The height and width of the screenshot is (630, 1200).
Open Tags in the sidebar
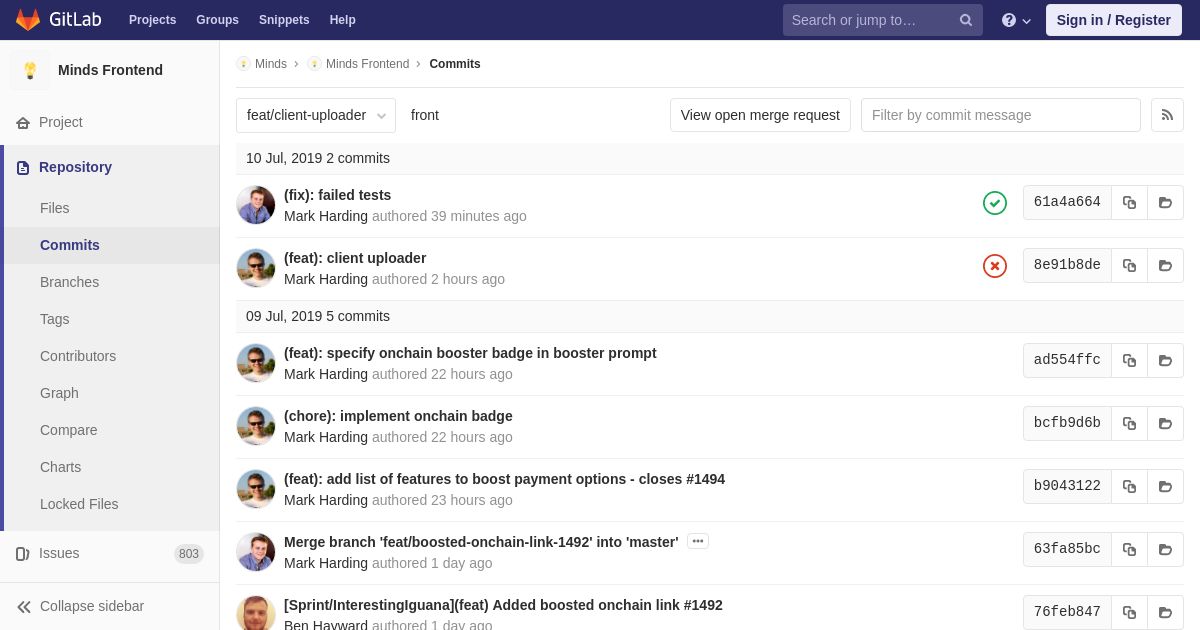click(55, 319)
